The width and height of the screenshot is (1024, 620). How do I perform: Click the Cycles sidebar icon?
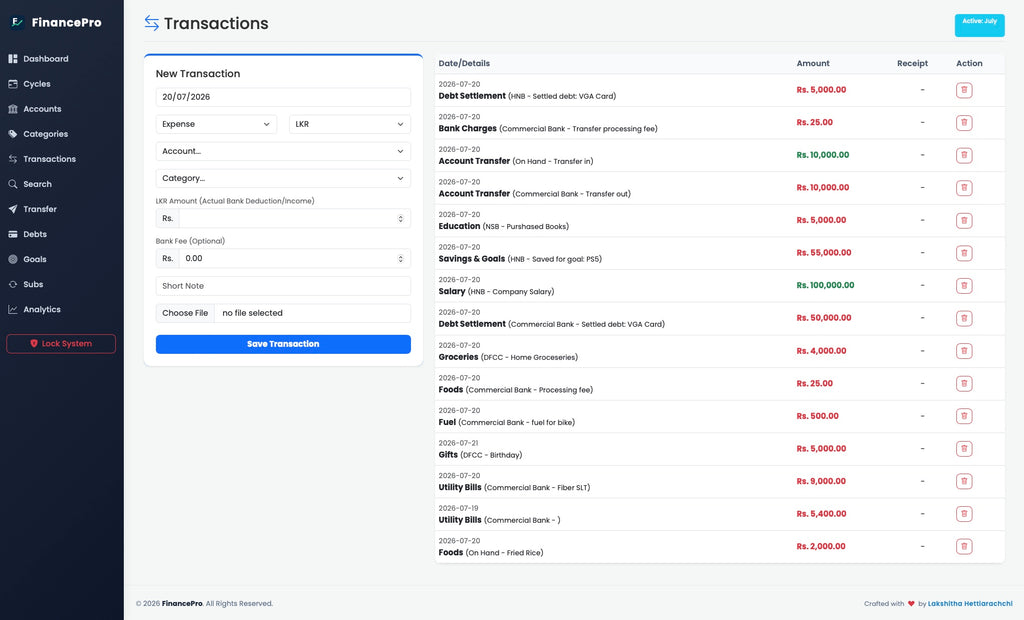pyautogui.click(x=12, y=84)
